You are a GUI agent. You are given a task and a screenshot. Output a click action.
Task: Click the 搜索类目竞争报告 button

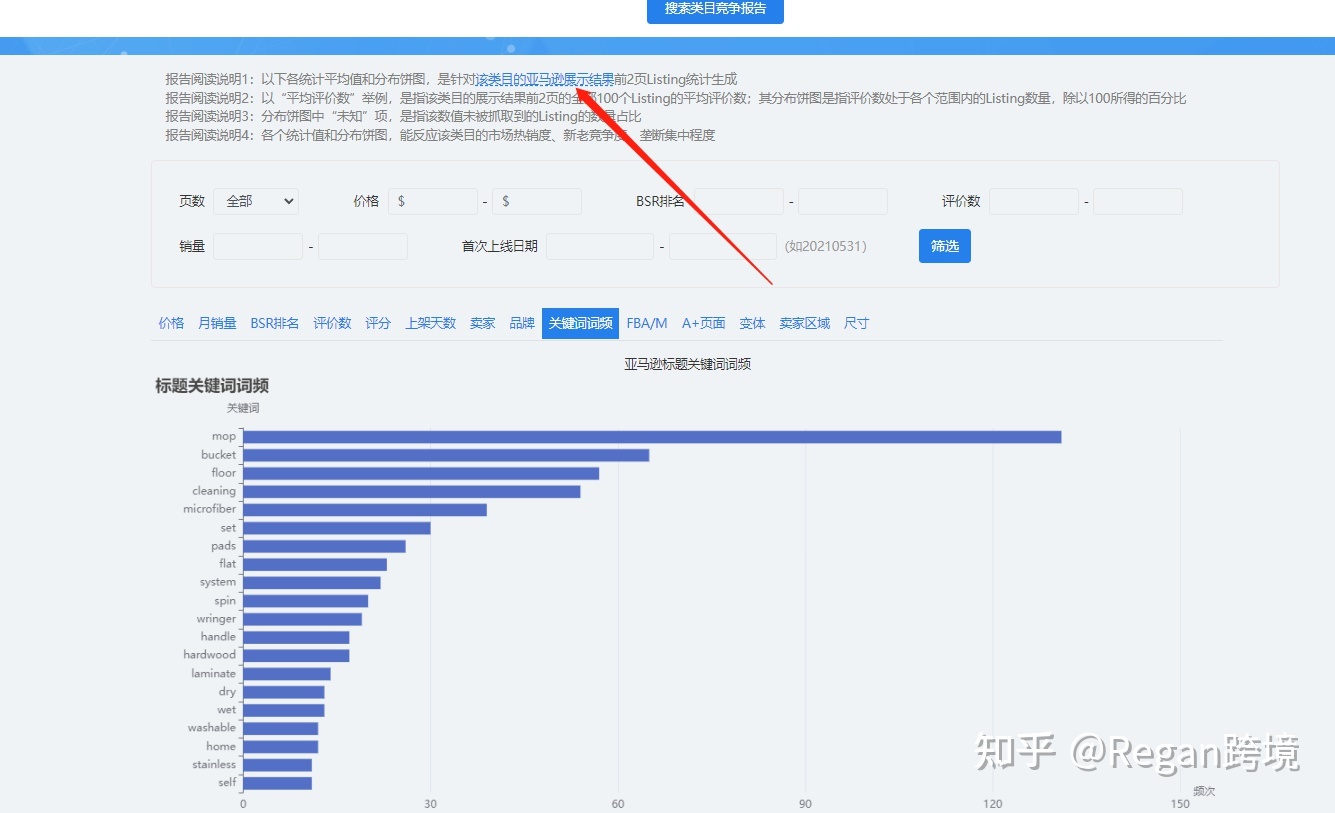(x=715, y=9)
